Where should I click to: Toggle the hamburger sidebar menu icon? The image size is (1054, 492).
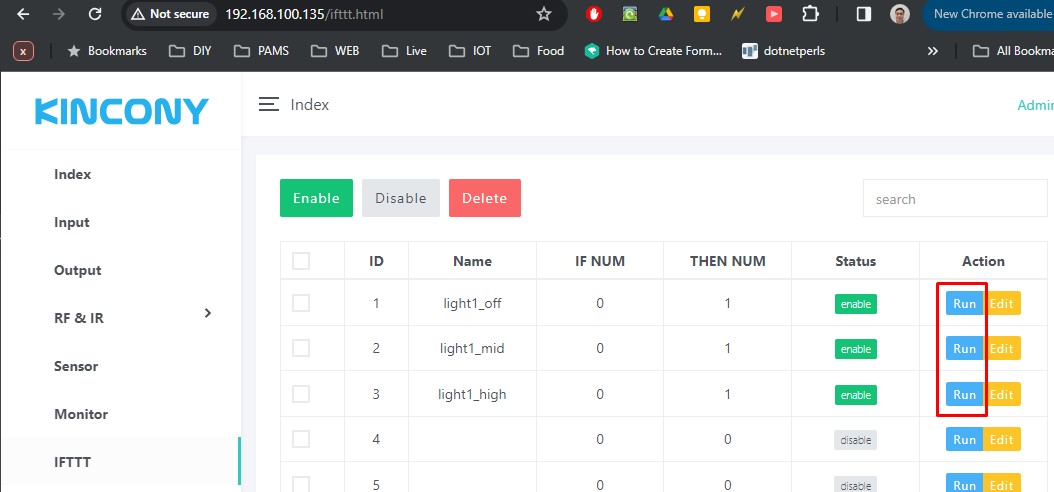point(268,104)
